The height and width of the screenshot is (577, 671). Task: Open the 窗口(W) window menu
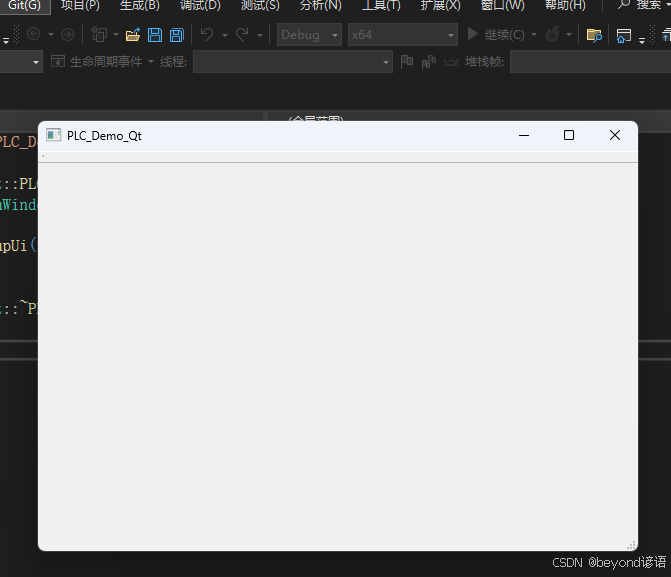[502, 5]
